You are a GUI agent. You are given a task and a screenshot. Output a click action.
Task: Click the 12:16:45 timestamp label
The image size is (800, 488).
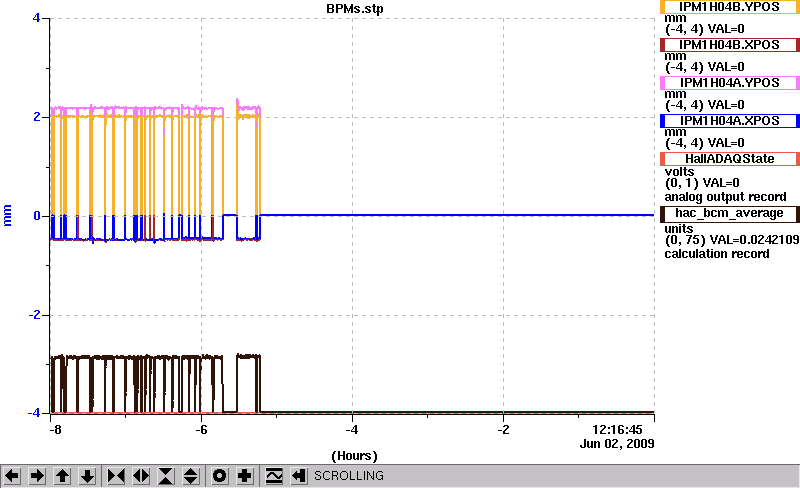(617, 429)
